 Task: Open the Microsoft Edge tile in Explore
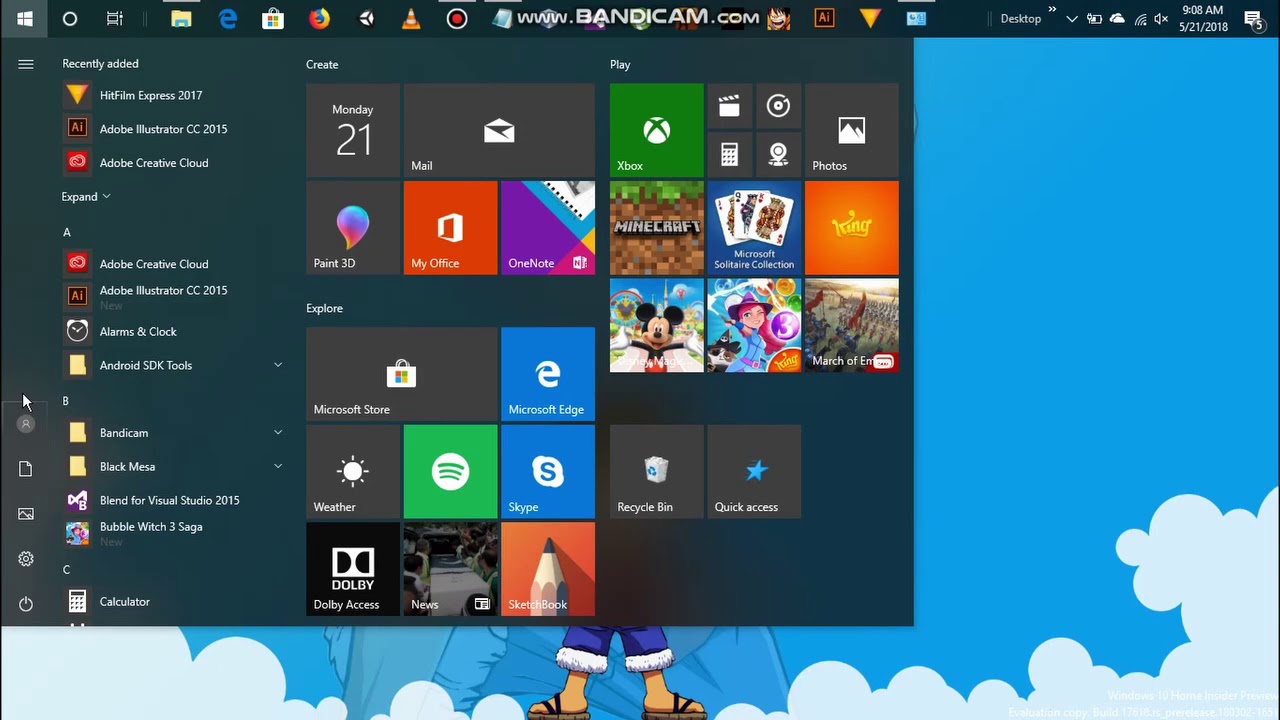(x=547, y=373)
